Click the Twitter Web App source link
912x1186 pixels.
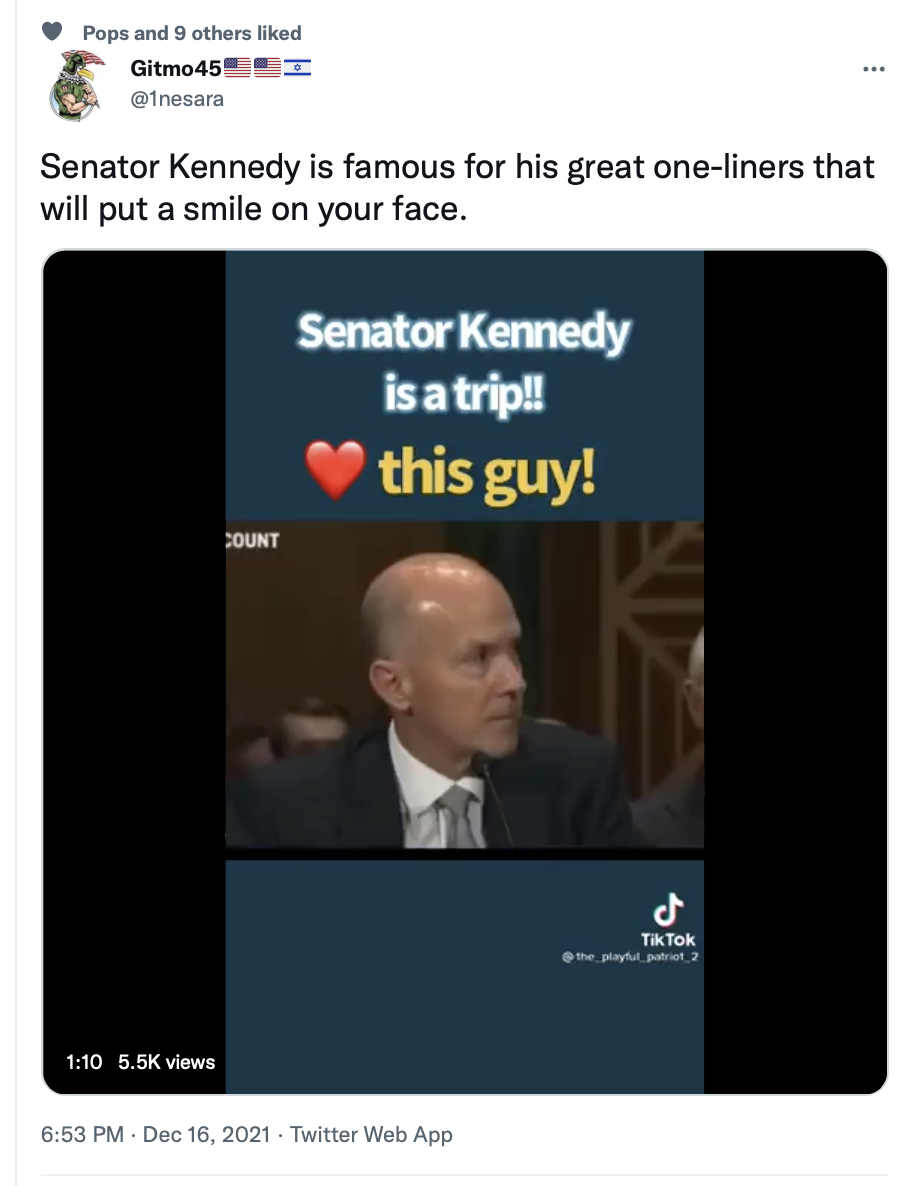coord(371,1134)
